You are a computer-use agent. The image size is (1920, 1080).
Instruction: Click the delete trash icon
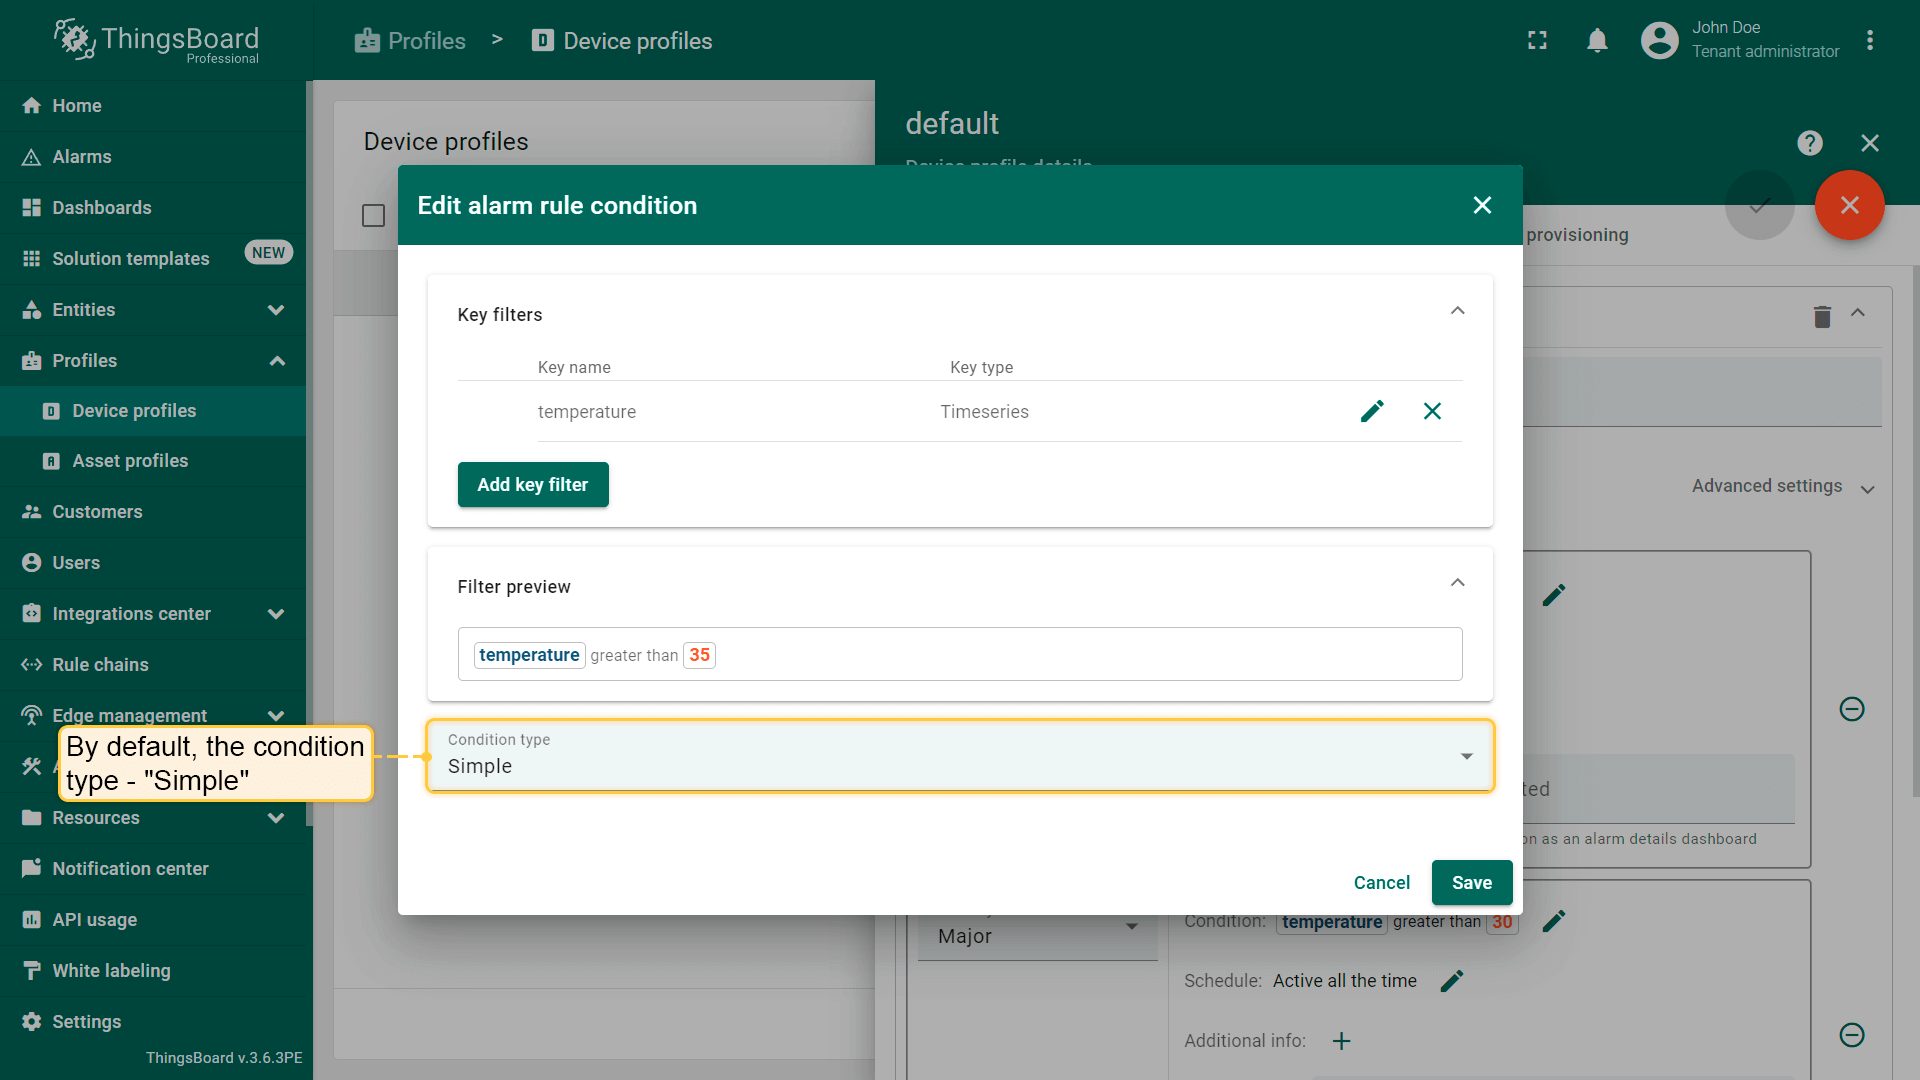[1822, 316]
